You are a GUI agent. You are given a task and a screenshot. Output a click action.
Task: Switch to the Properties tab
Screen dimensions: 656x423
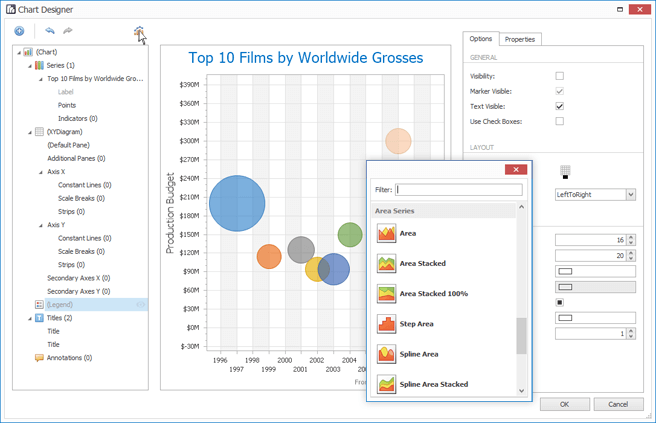[520, 39]
